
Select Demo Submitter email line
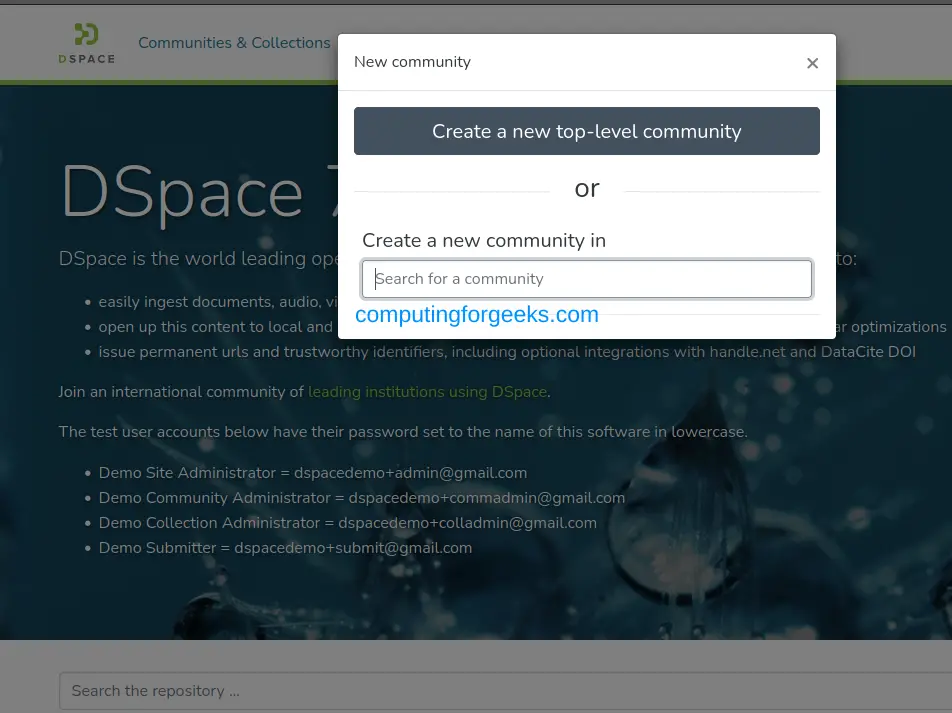click(x=285, y=548)
